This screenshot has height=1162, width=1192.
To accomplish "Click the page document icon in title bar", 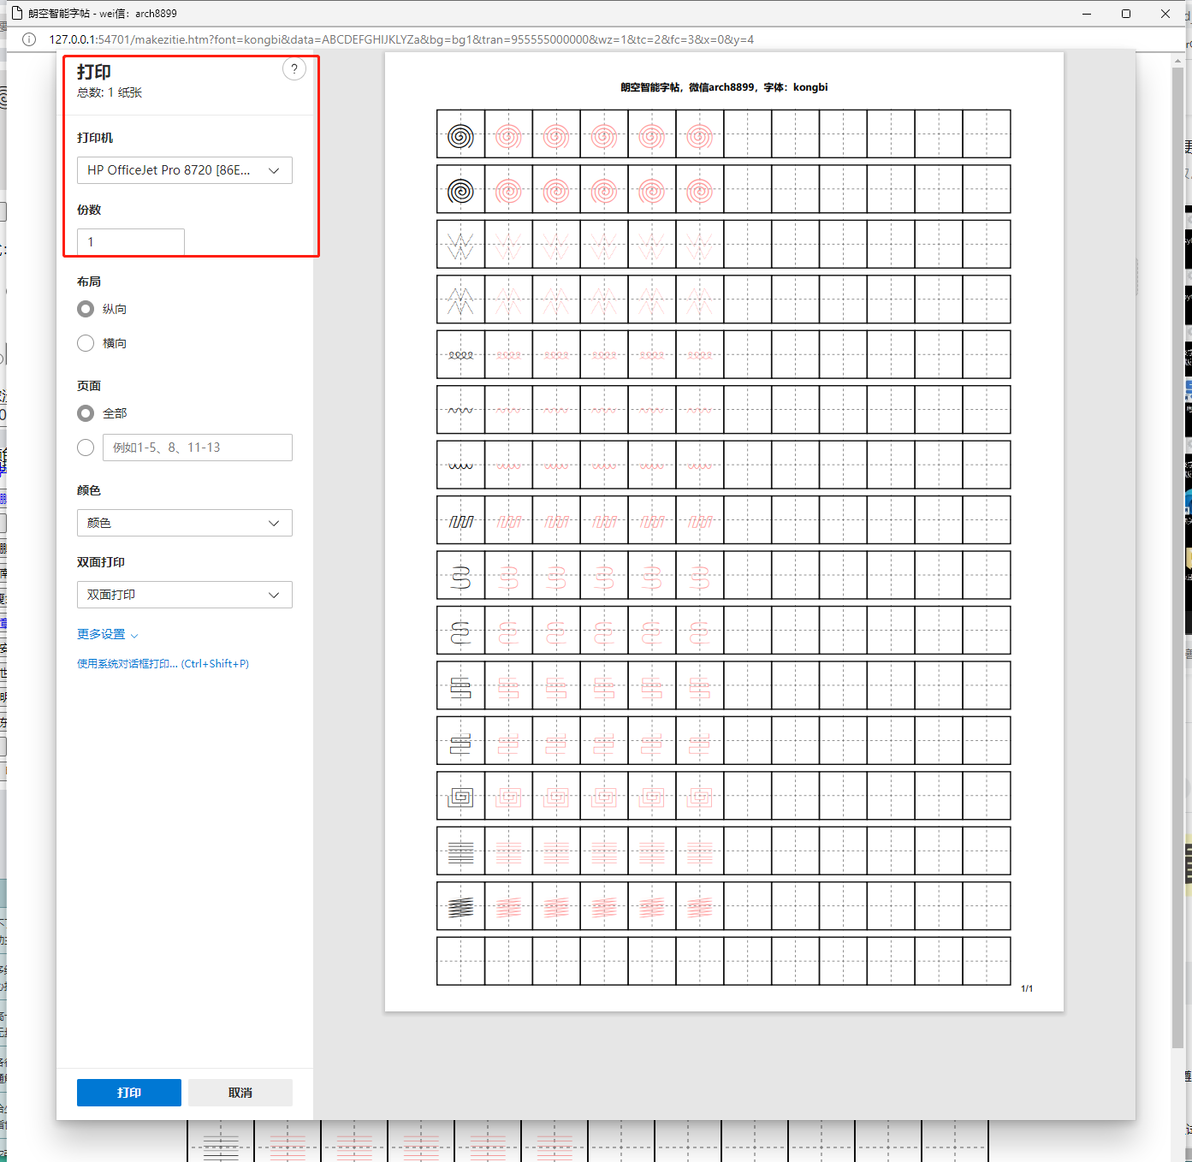I will 17,13.
